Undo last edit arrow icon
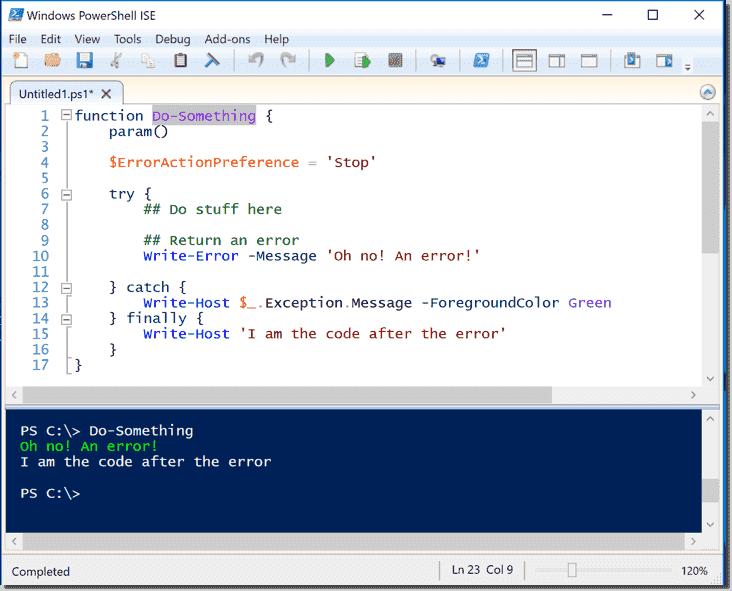 pyautogui.click(x=256, y=60)
